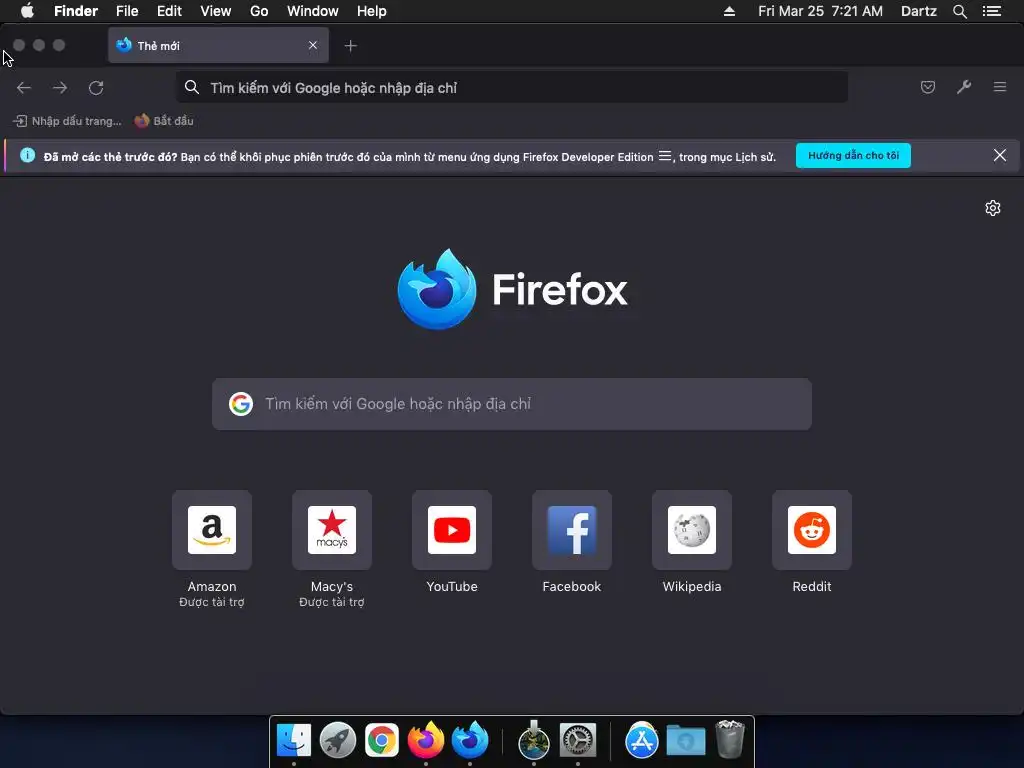Screen dimensions: 1024x768
Task: Open the Firefox hamburger application menu
Action: point(1000,87)
